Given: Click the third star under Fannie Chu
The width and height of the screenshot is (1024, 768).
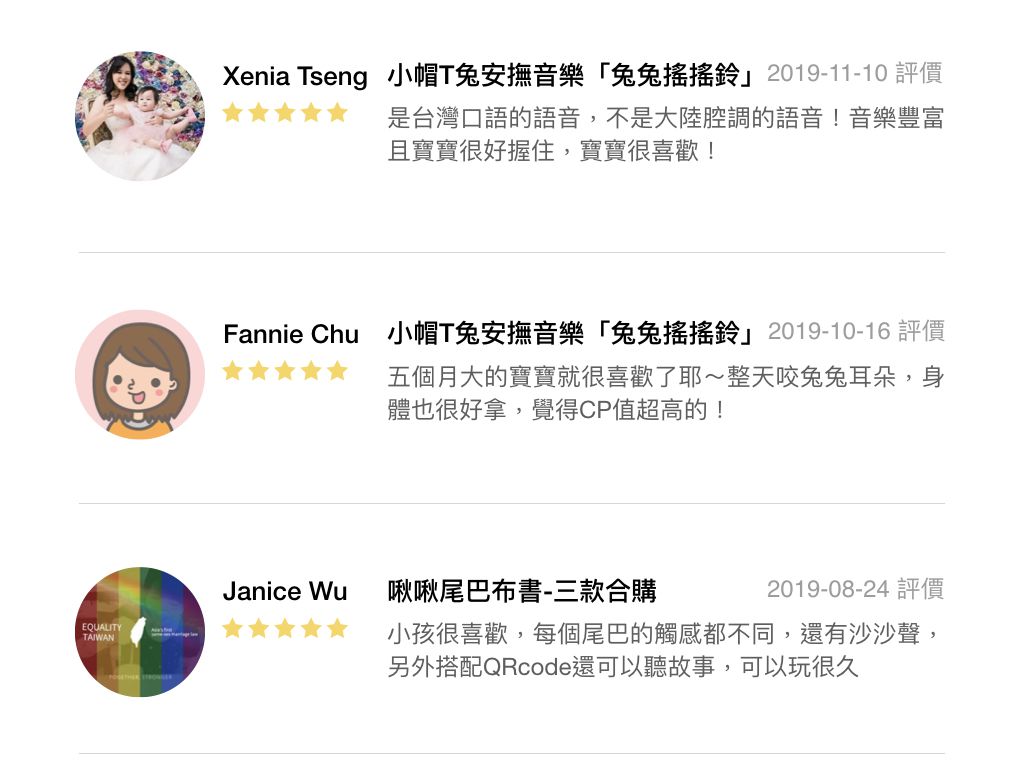Looking at the screenshot, I should tap(285, 371).
